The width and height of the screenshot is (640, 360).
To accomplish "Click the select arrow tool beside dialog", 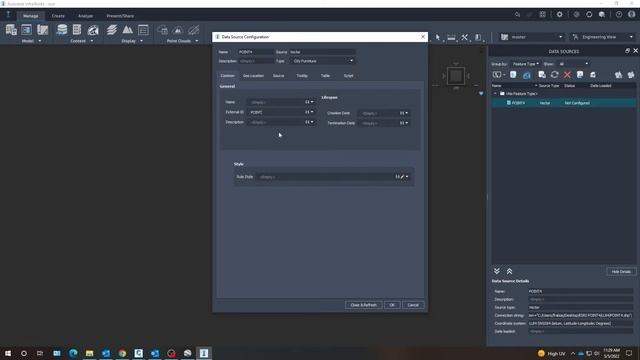I will (438, 38).
